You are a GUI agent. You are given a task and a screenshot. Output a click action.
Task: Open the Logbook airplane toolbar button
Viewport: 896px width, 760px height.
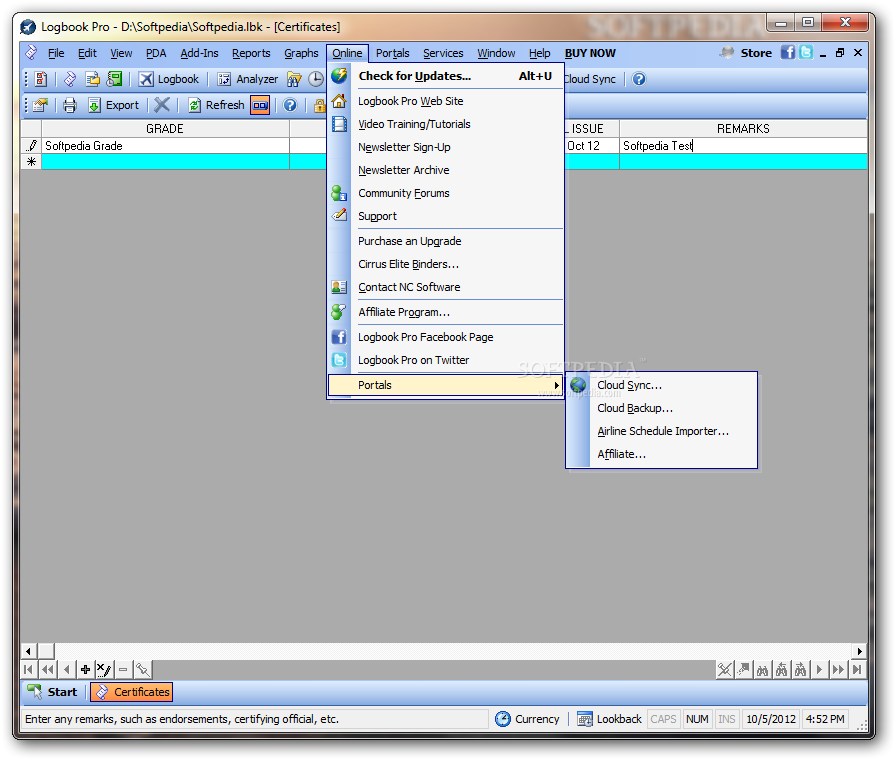click(x=169, y=79)
